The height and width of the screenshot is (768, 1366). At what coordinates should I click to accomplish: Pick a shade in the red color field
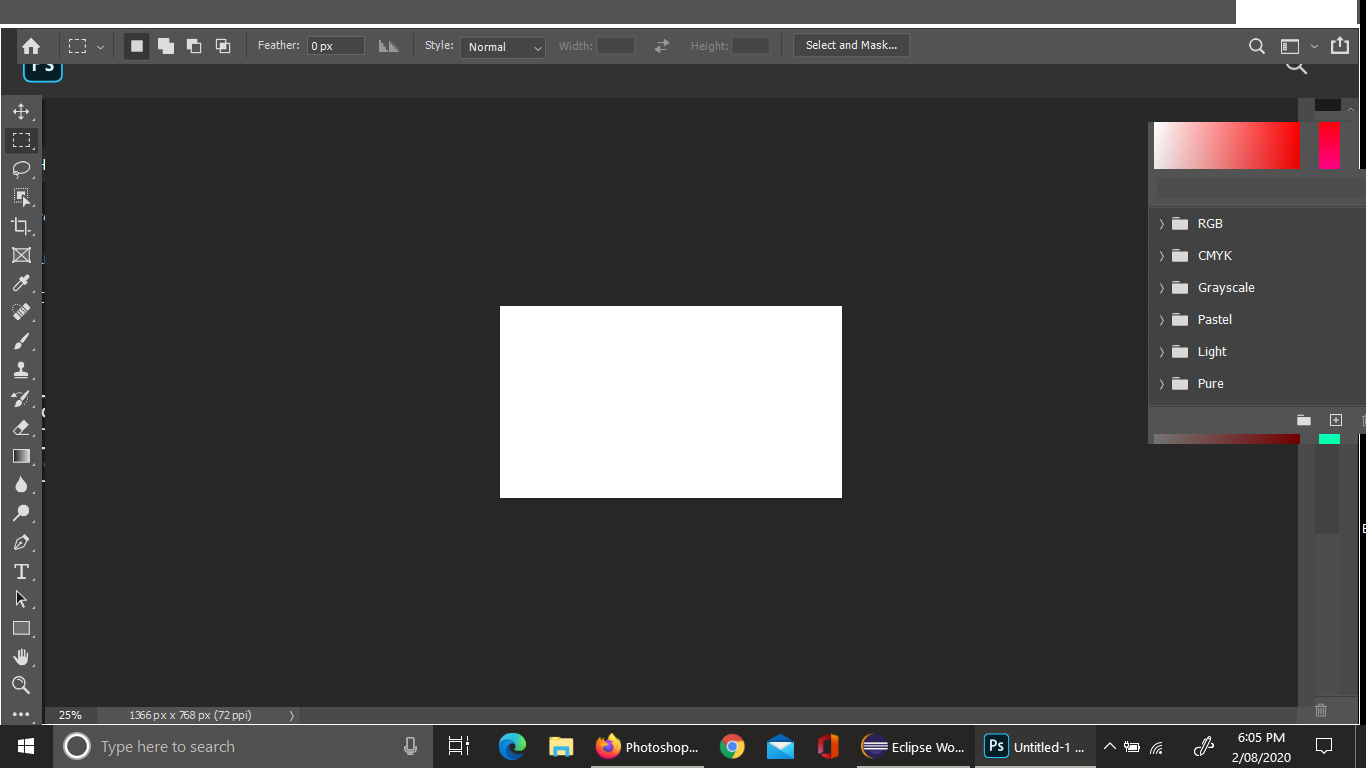(x=1226, y=146)
